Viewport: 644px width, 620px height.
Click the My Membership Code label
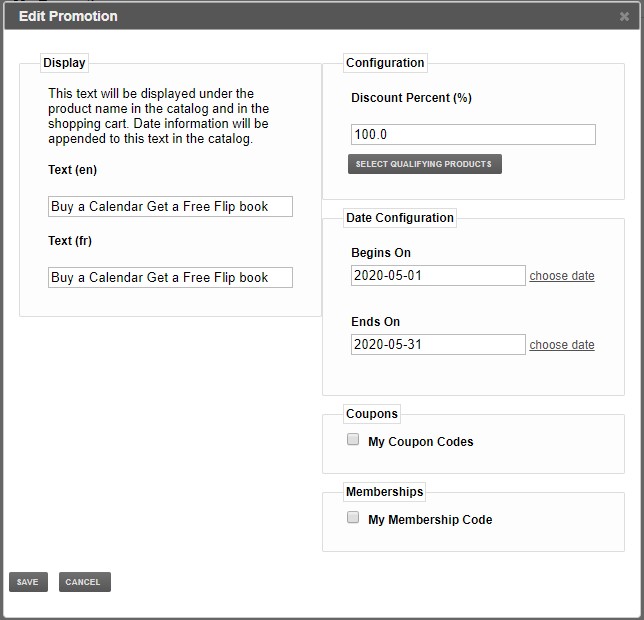point(430,519)
